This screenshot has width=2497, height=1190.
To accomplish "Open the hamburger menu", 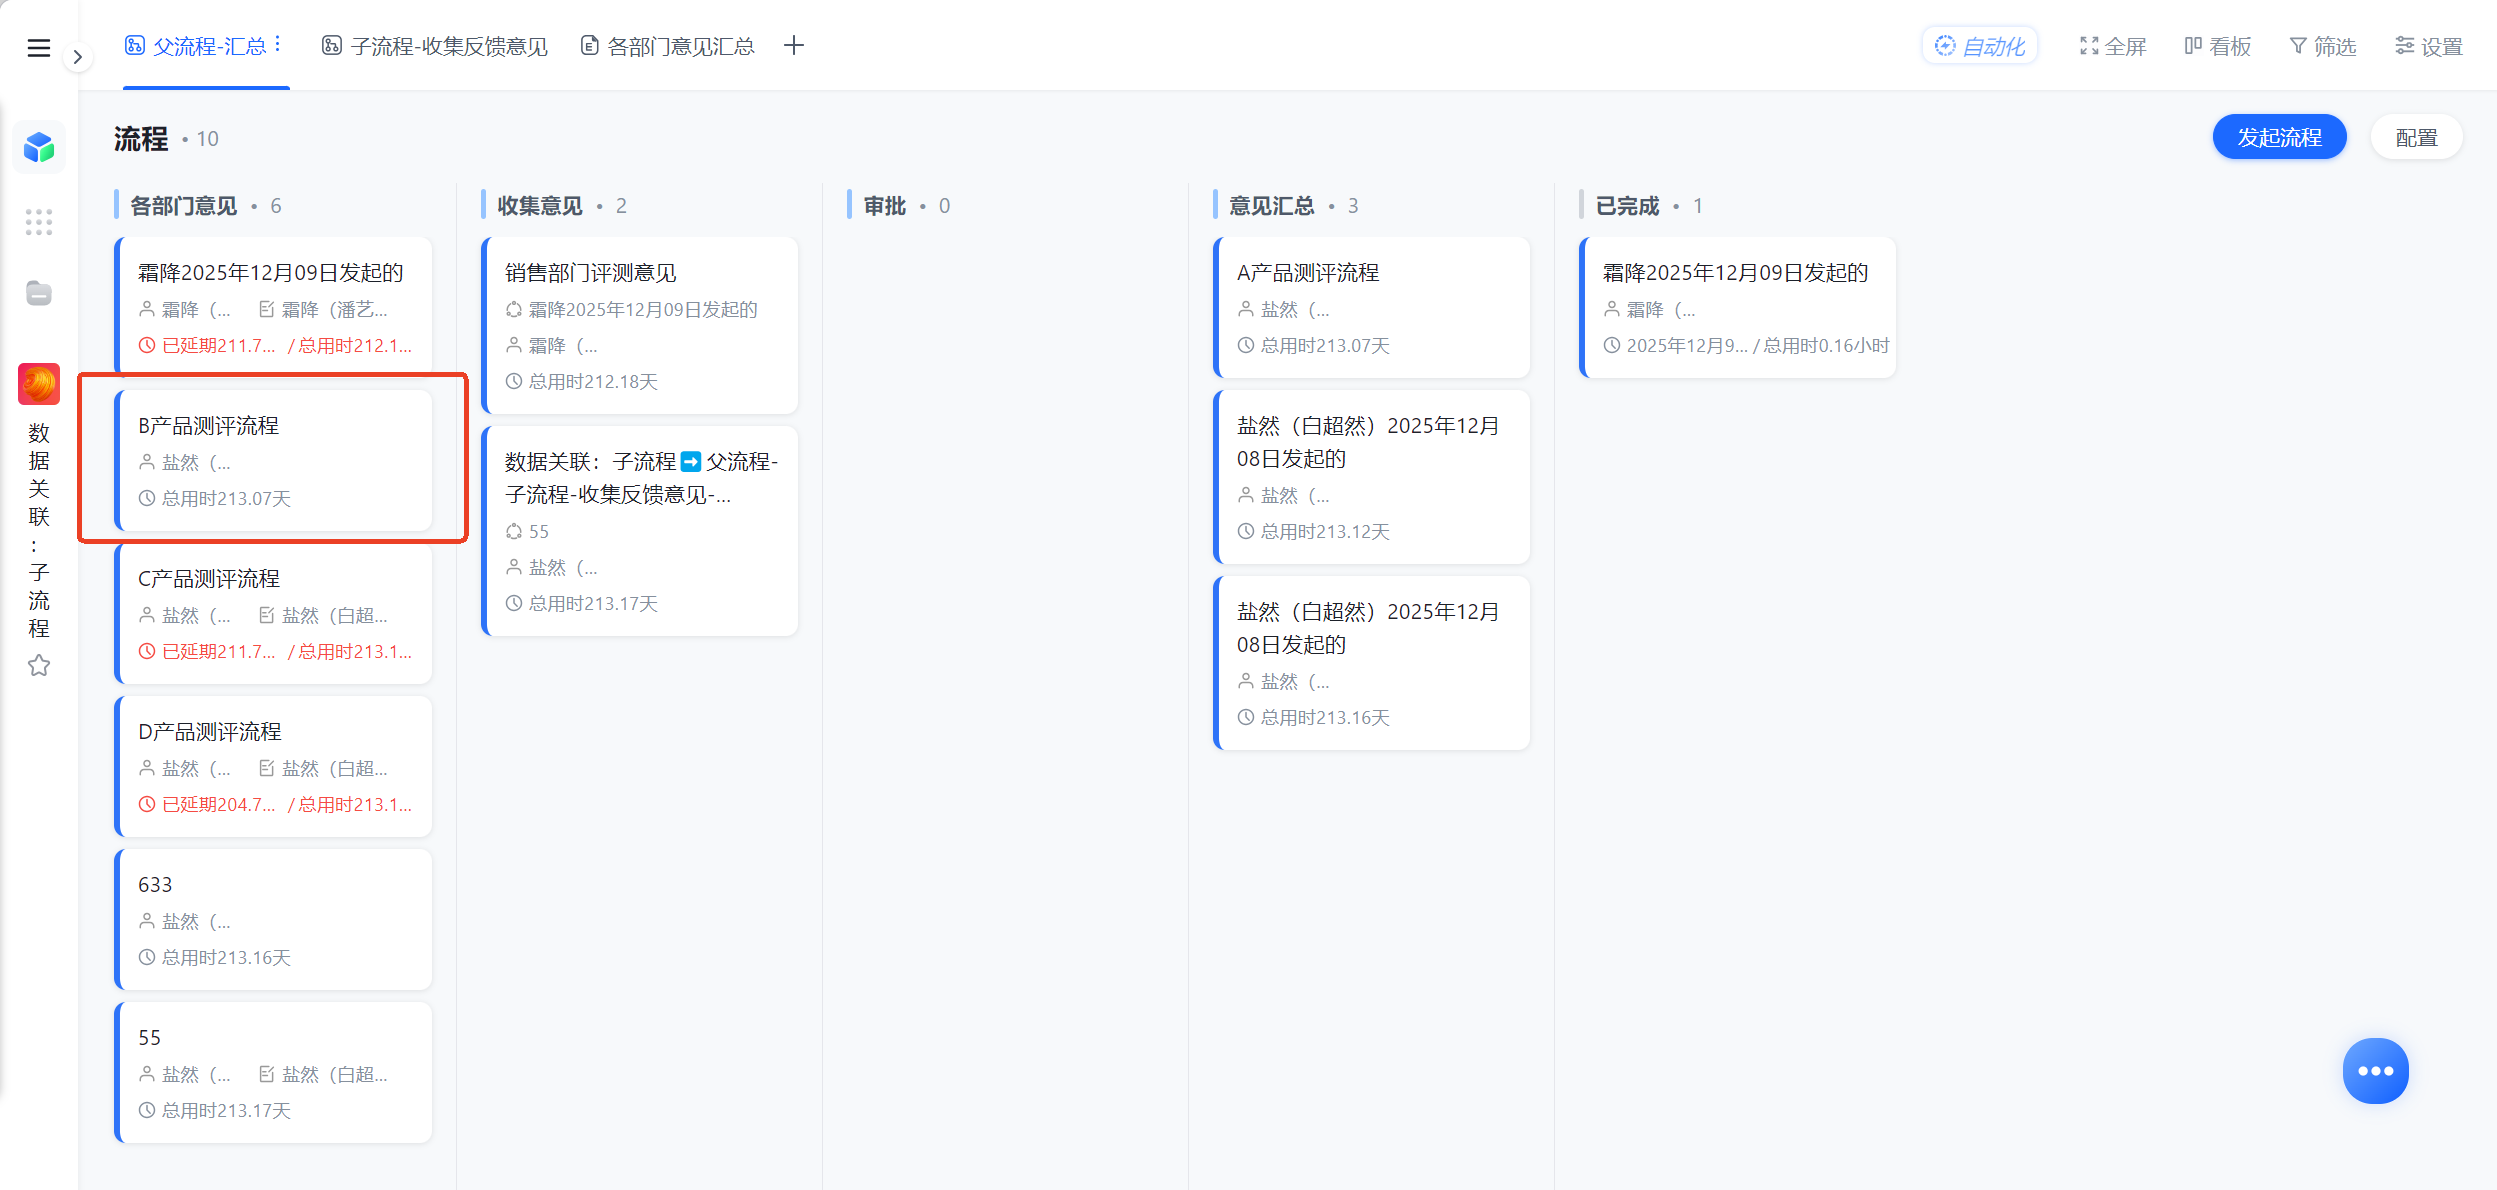I will (38, 48).
